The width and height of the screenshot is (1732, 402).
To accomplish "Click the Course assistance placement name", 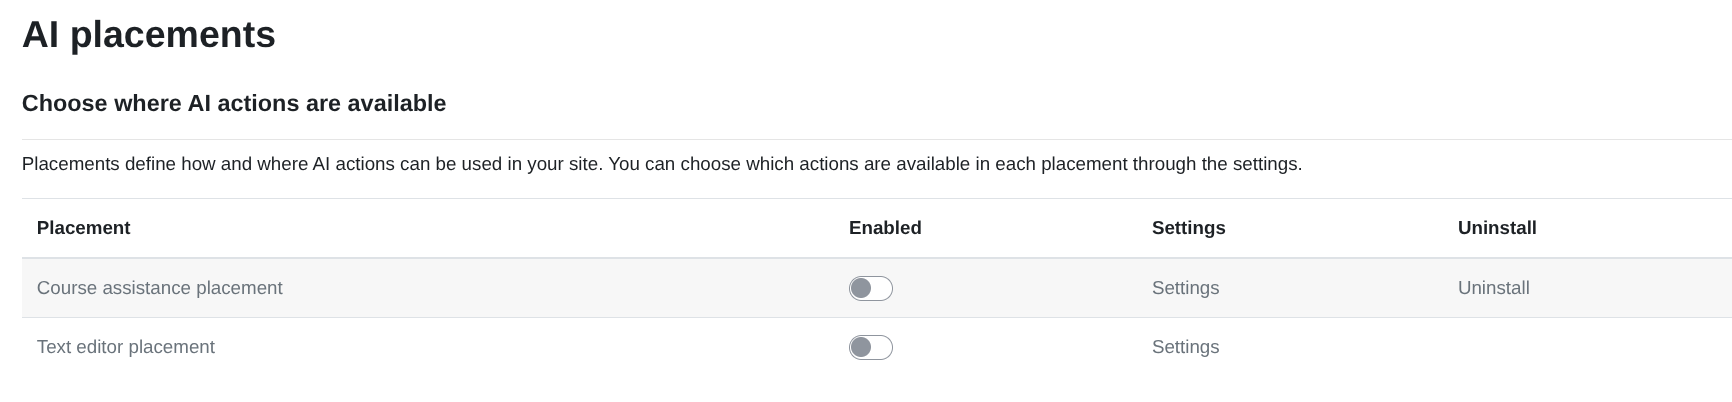I will coord(159,288).
